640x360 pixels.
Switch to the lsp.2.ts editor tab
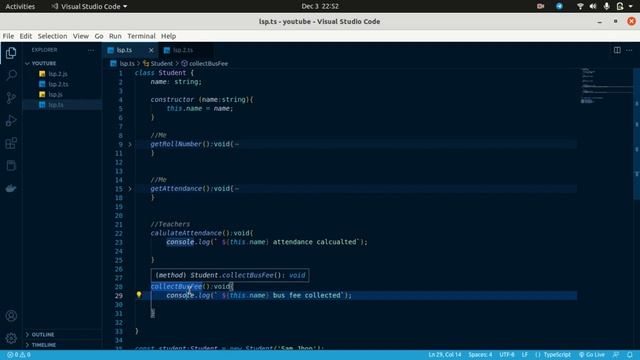183,50
